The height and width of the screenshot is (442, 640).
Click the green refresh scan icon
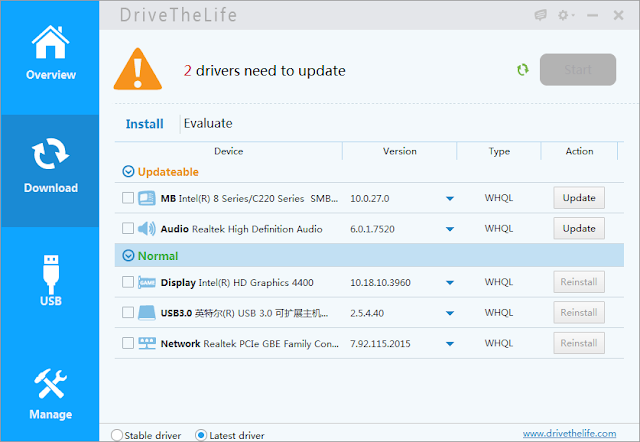(522, 70)
